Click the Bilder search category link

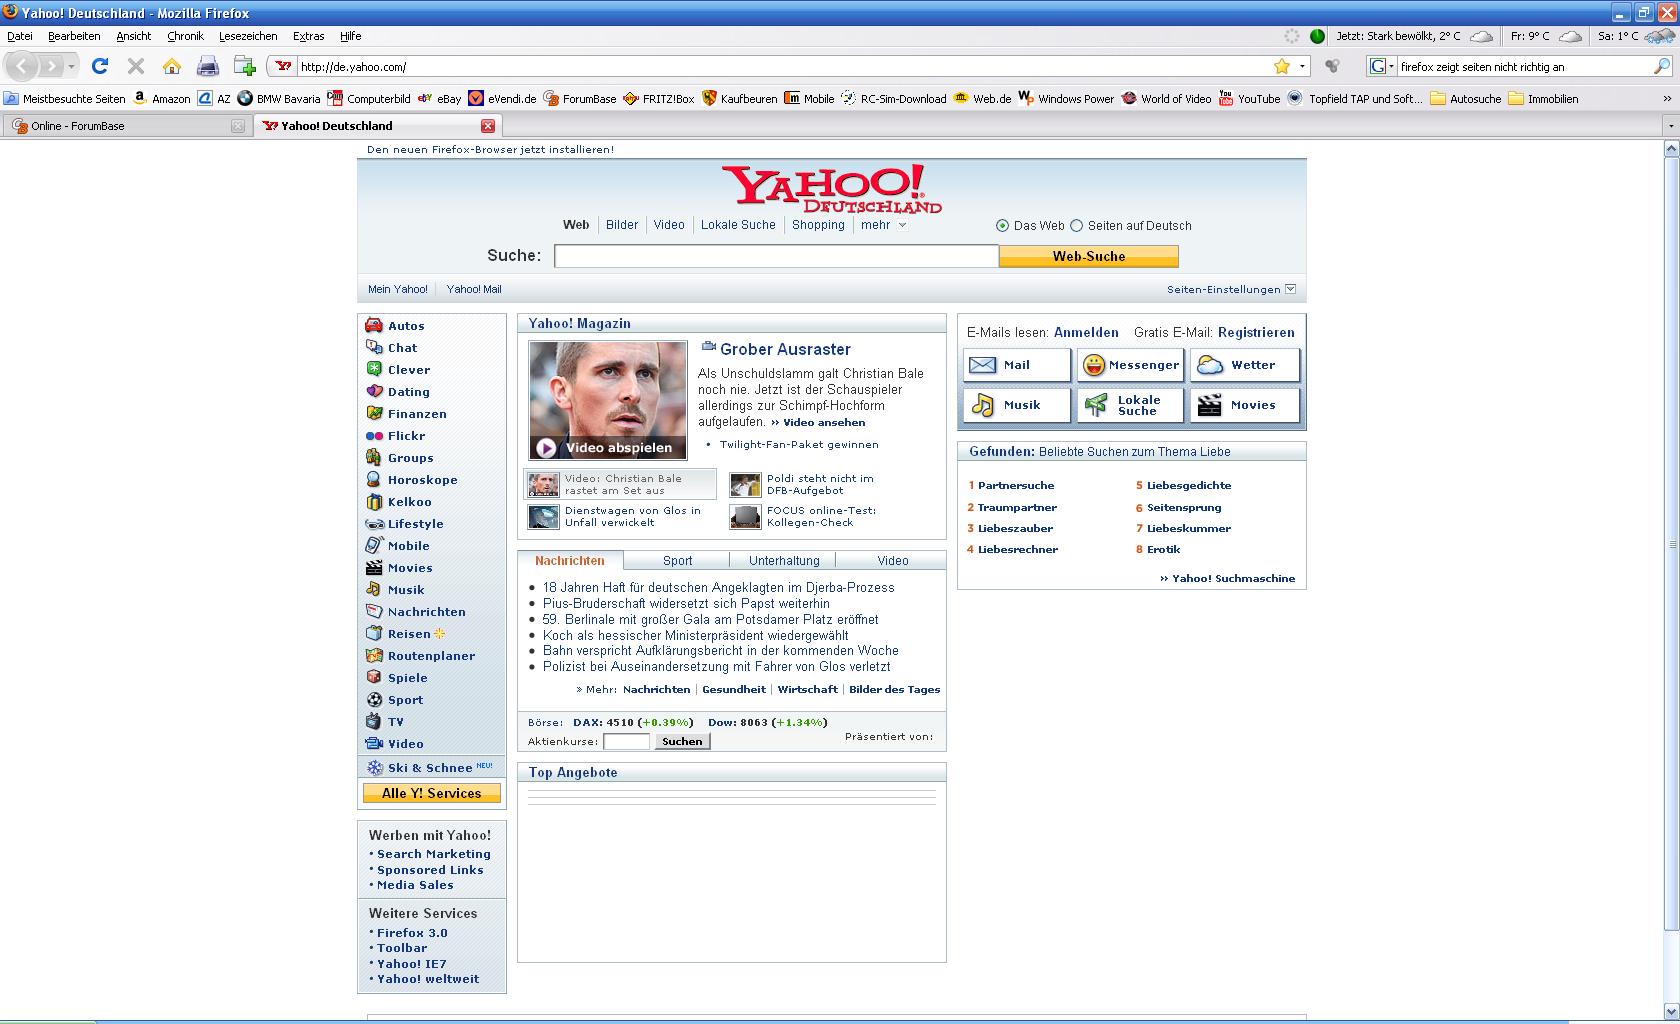[622, 225]
